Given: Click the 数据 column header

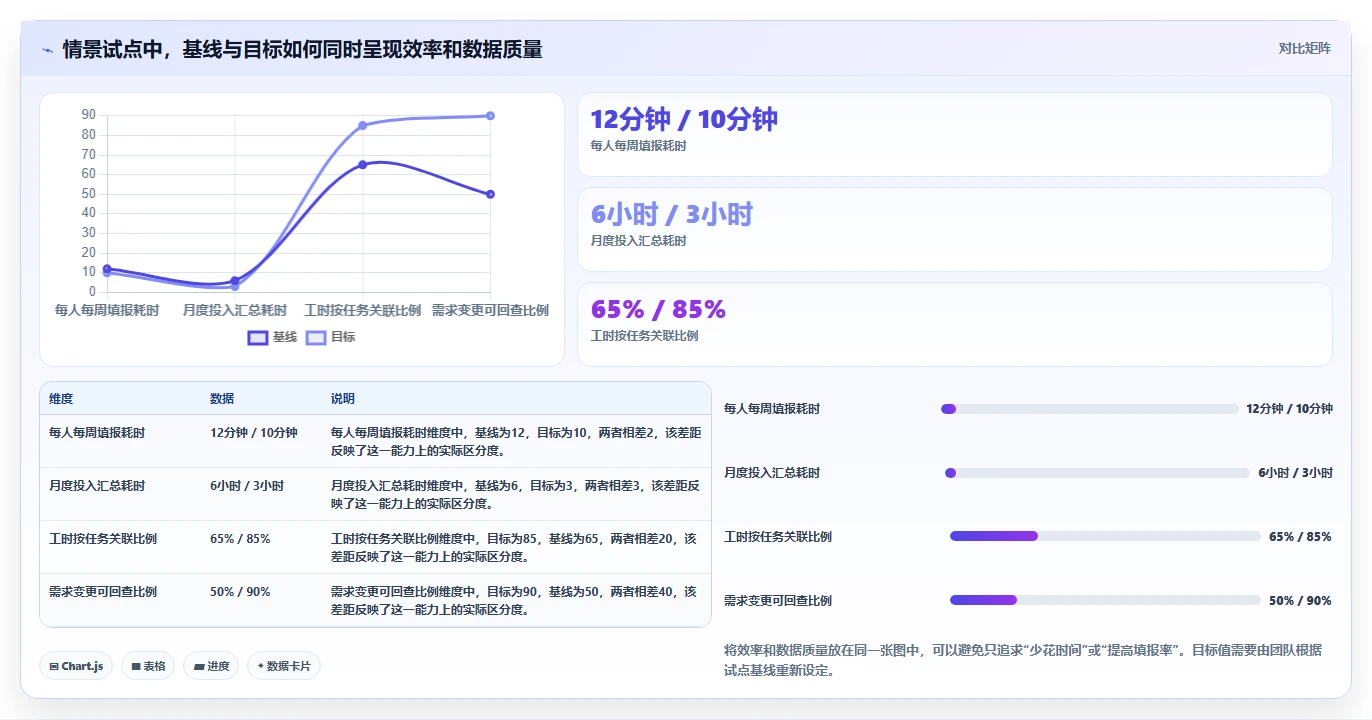Looking at the screenshot, I should click(x=222, y=399).
